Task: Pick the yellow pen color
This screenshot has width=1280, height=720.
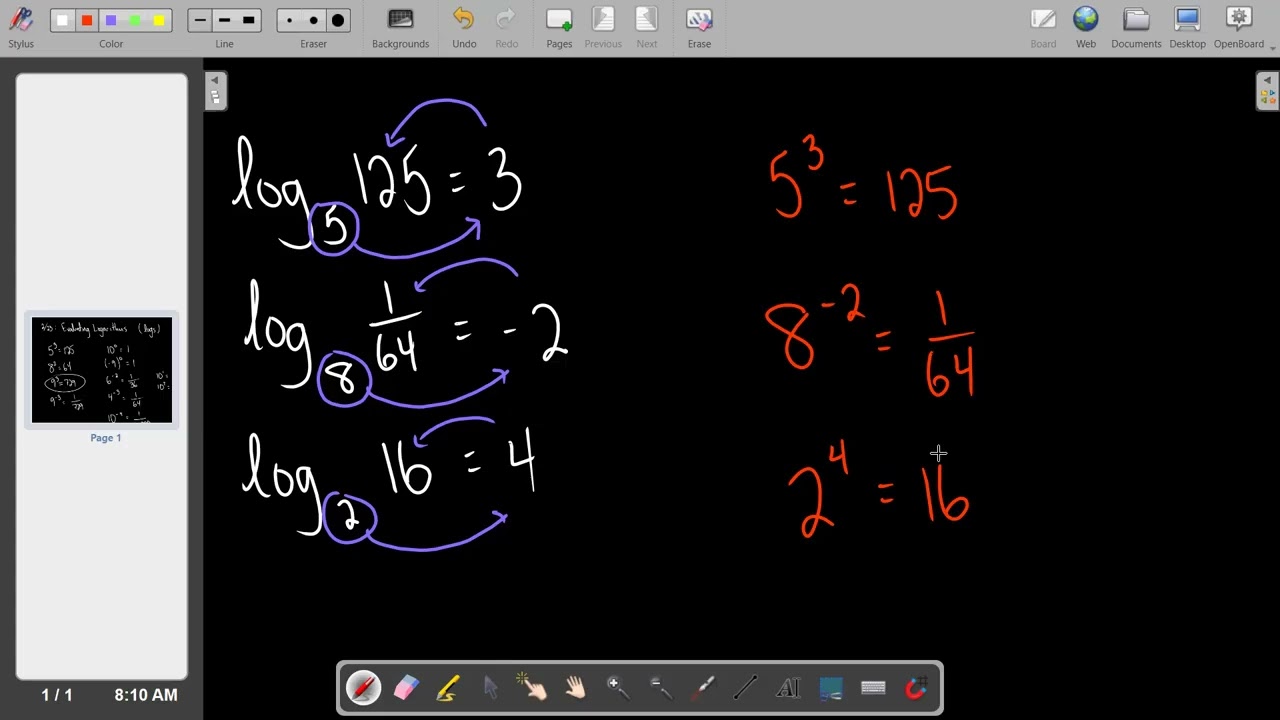Action: (159, 20)
